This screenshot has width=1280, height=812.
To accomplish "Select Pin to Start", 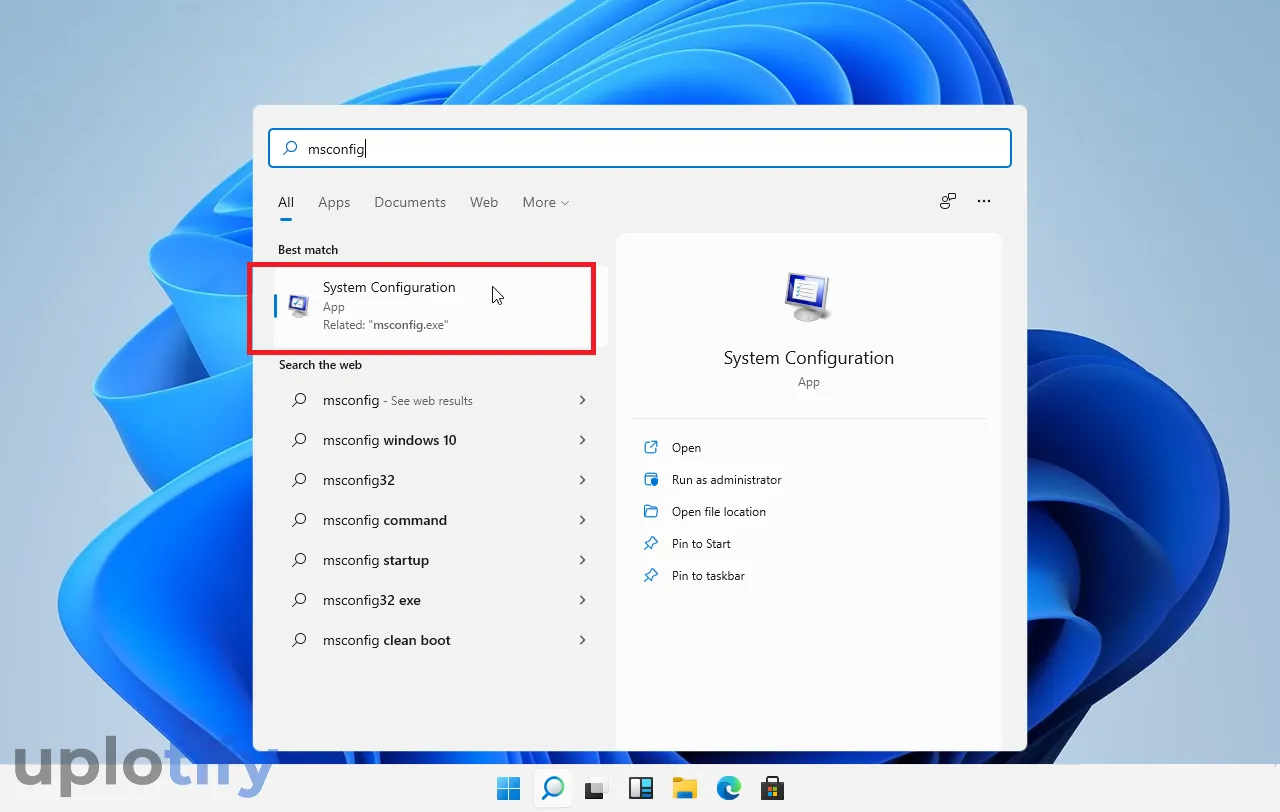I will tap(701, 544).
